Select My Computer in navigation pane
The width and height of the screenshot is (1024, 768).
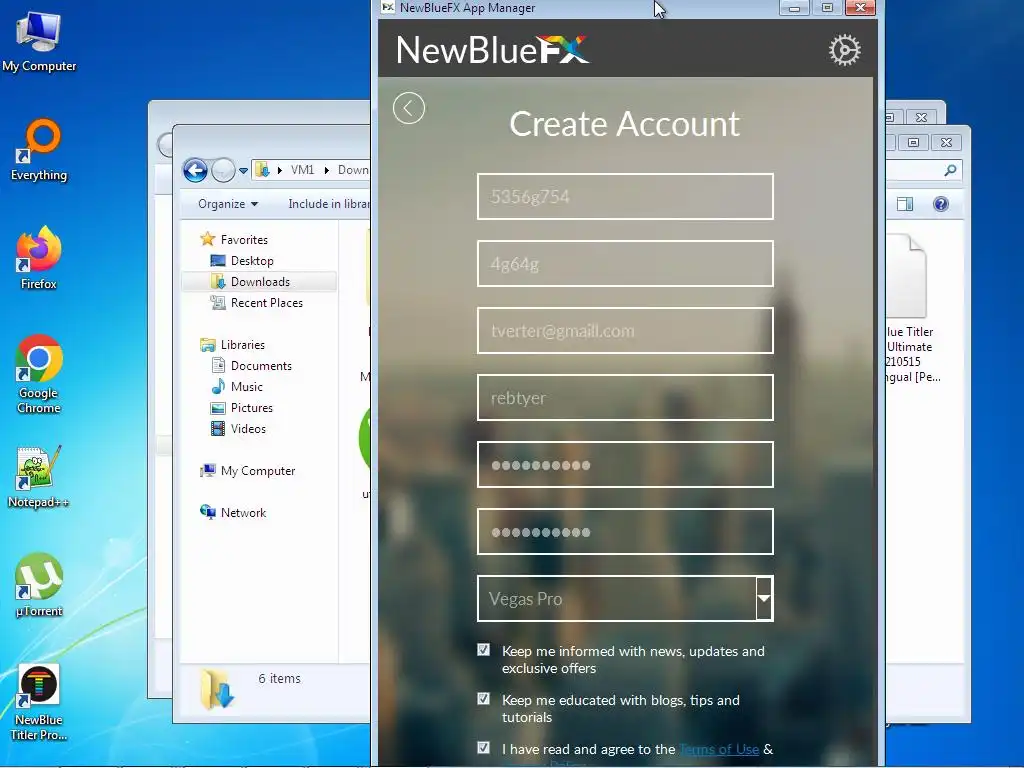click(x=257, y=471)
